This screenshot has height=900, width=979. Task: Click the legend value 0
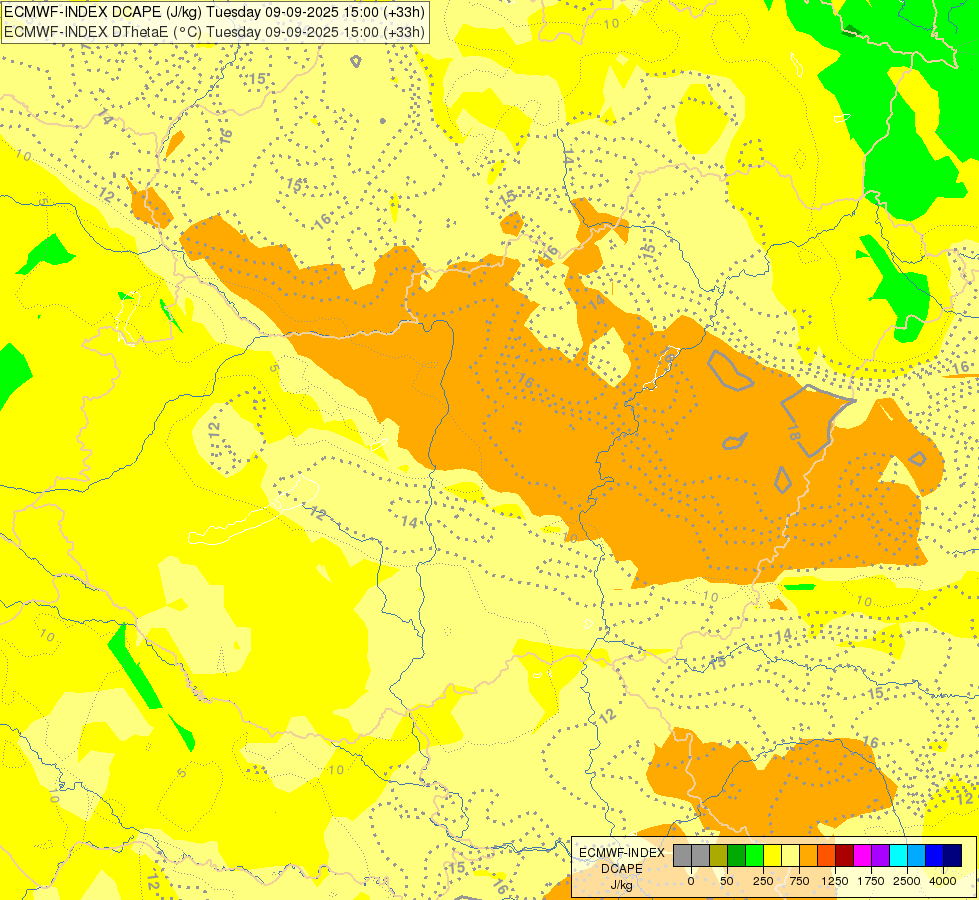tap(691, 881)
